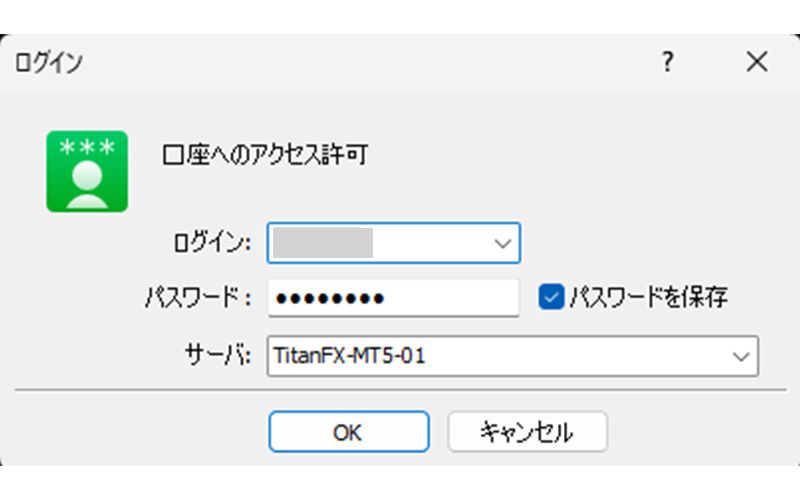Focus the password input field
800x500 pixels.
(450, 297)
